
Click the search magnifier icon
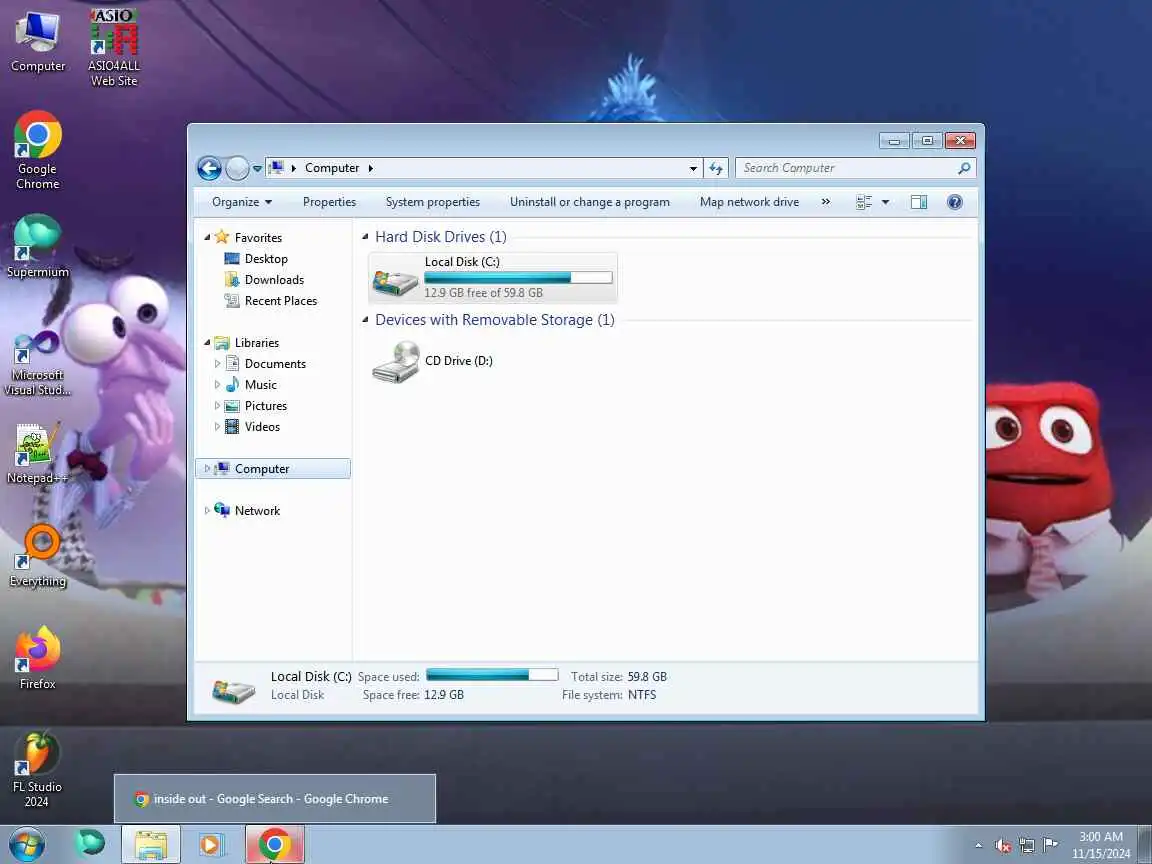pyautogui.click(x=964, y=168)
